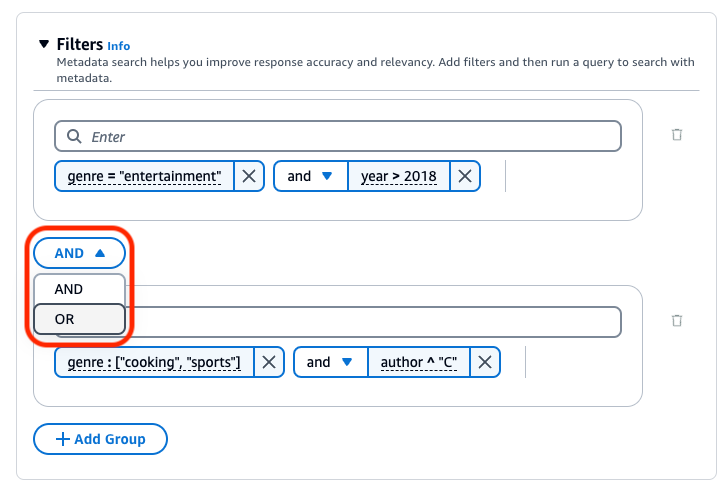The height and width of the screenshot is (492, 728).
Task: Edit the genre = "entertainment" filter token
Action: pyautogui.click(x=145, y=176)
